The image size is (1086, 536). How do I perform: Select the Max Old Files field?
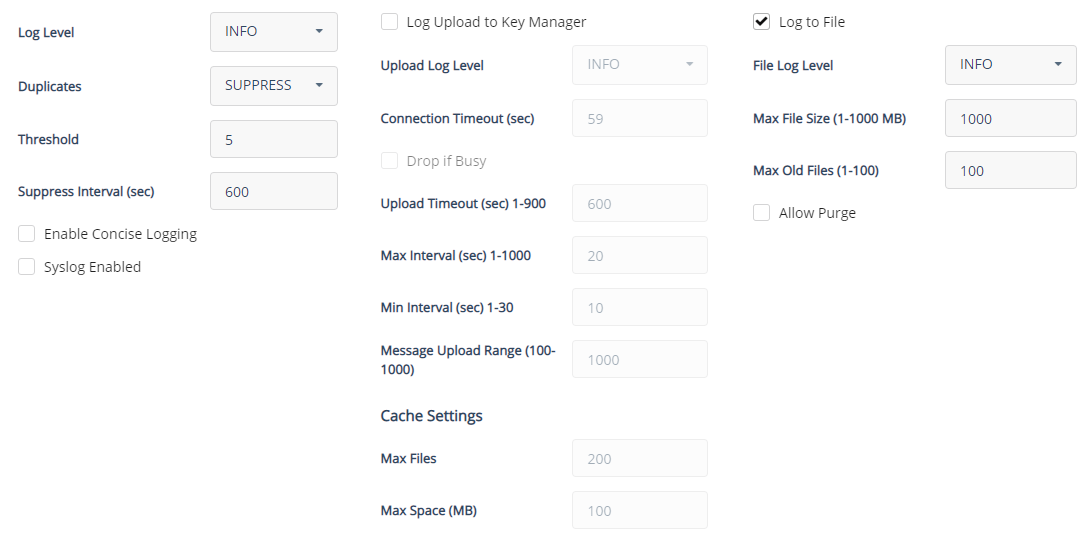click(x=1010, y=171)
